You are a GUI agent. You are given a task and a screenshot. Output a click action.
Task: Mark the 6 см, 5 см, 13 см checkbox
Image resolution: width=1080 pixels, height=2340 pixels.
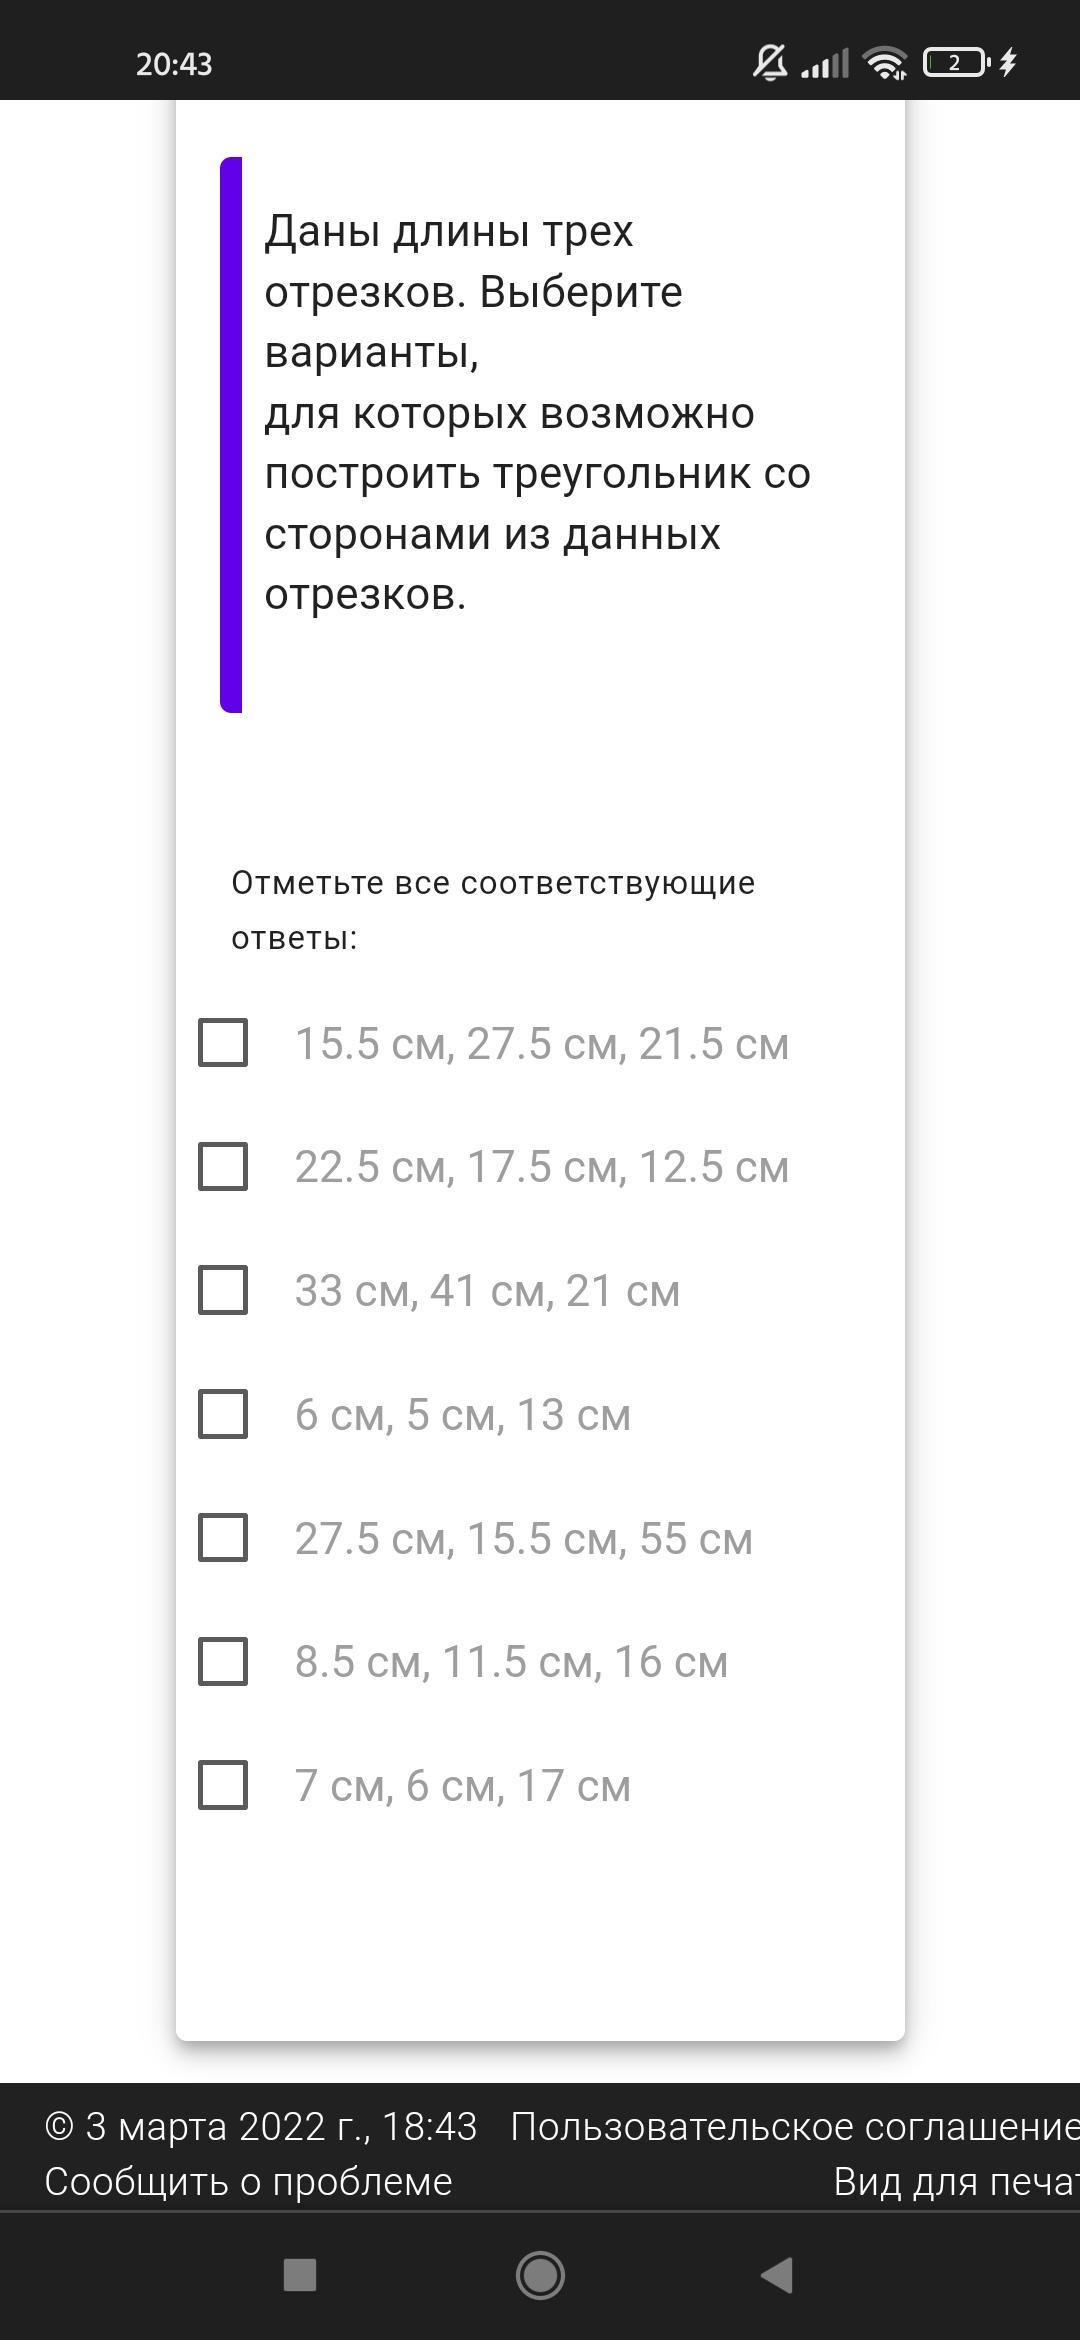coord(223,1414)
